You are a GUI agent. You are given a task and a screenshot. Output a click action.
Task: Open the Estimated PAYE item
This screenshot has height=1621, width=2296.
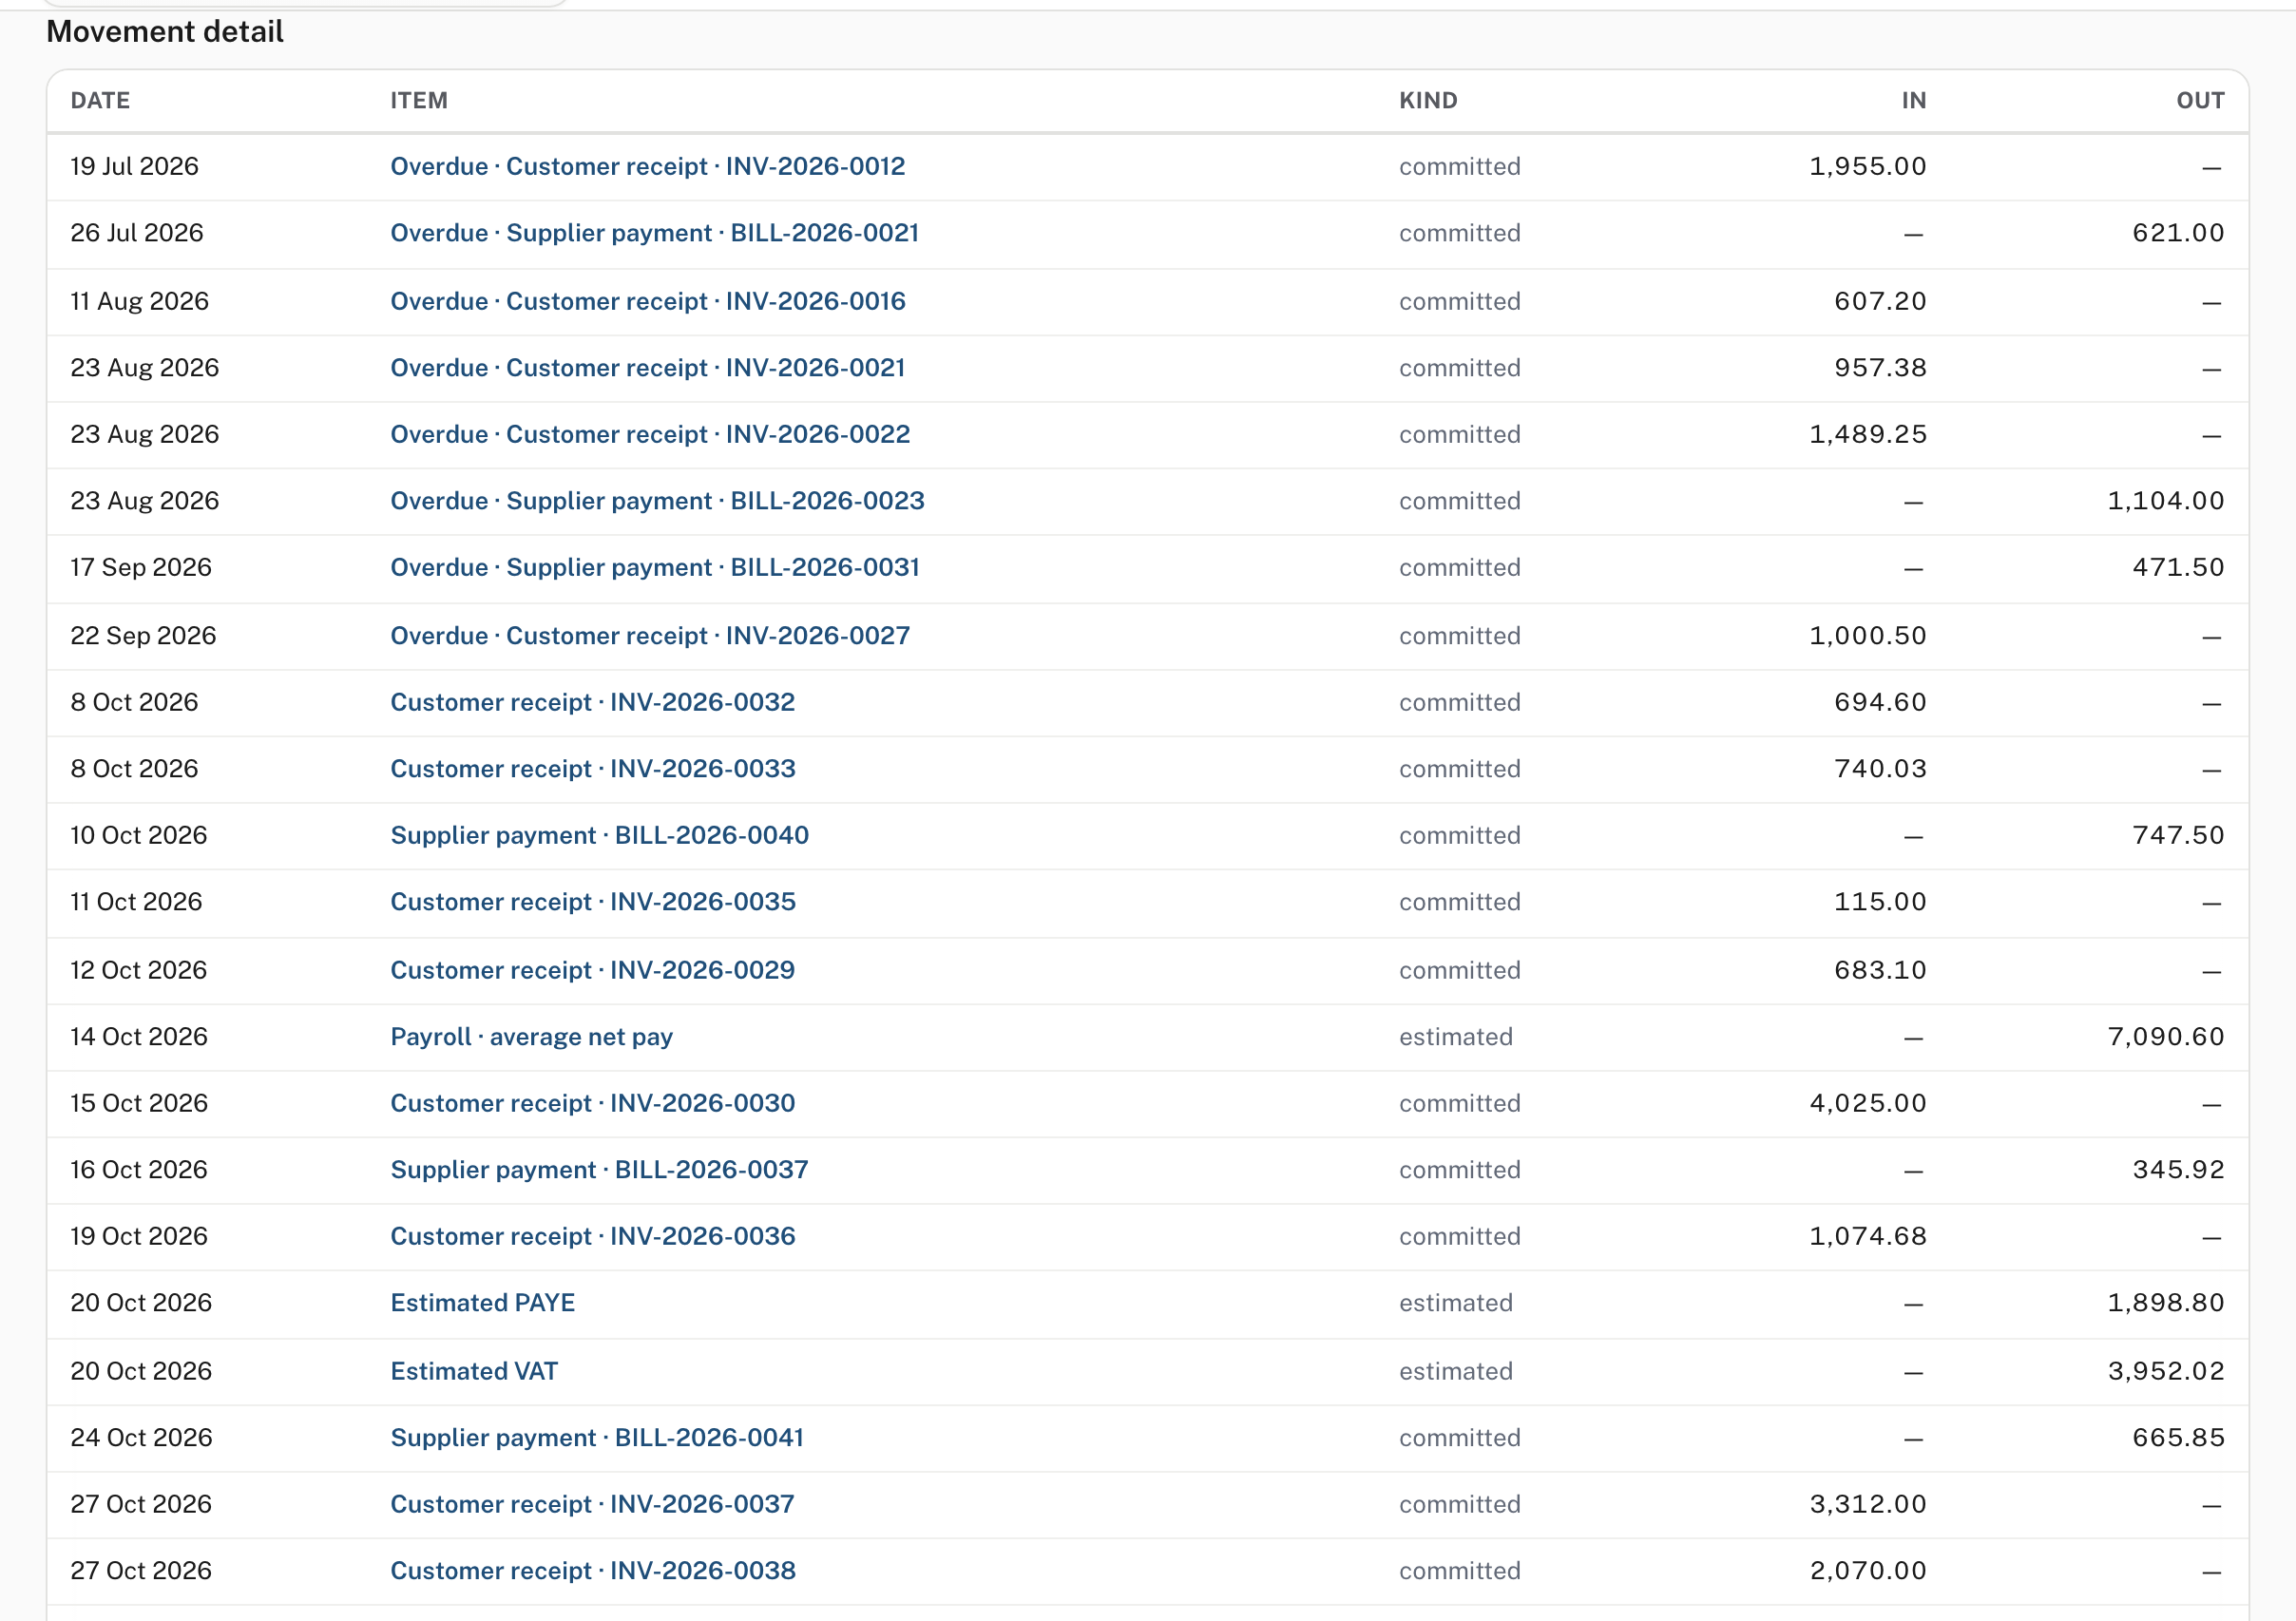[x=482, y=1303]
